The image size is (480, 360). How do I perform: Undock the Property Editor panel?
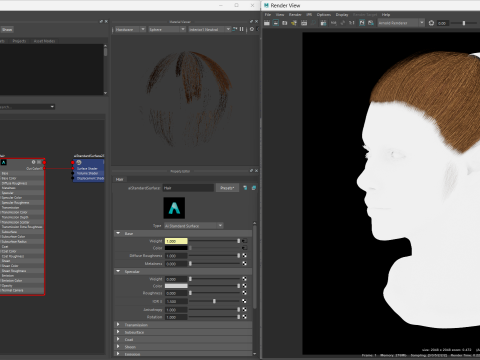pos(251,171)
